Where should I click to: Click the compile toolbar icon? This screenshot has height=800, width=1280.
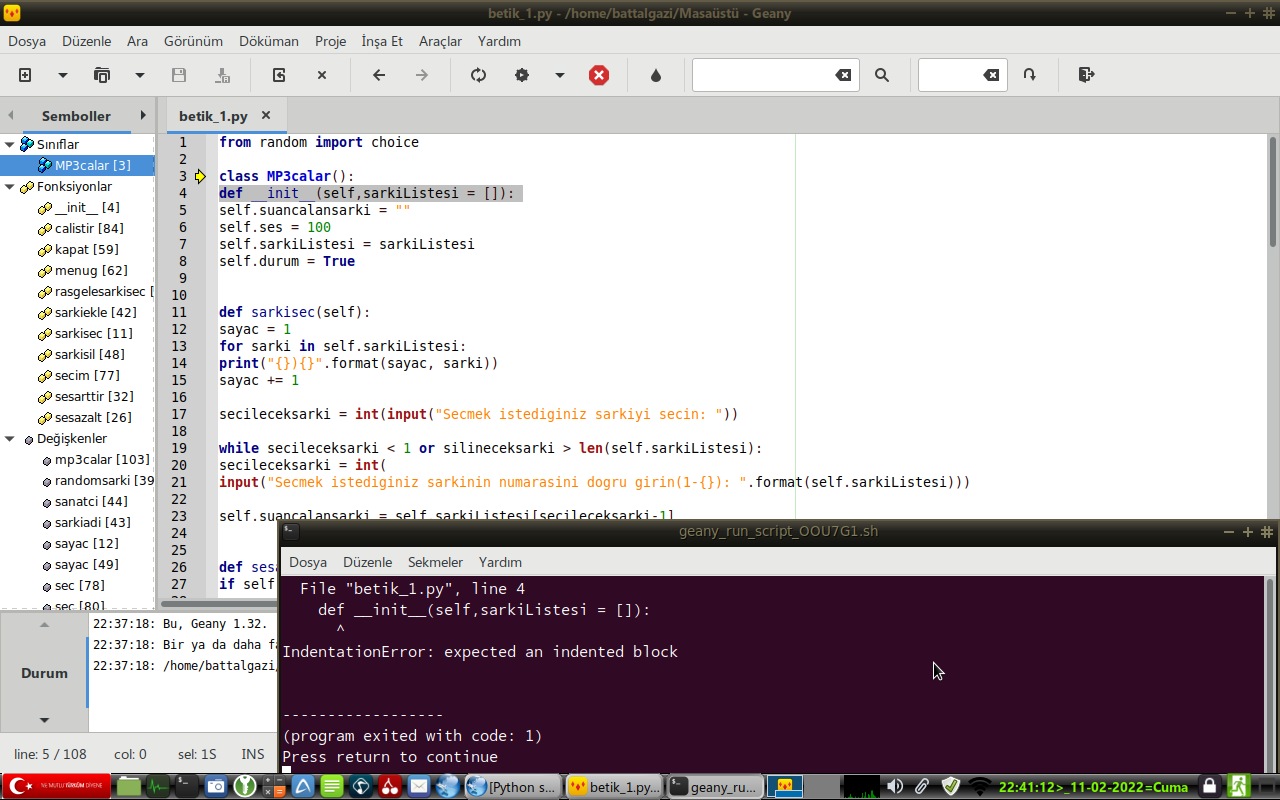[479, 75]
